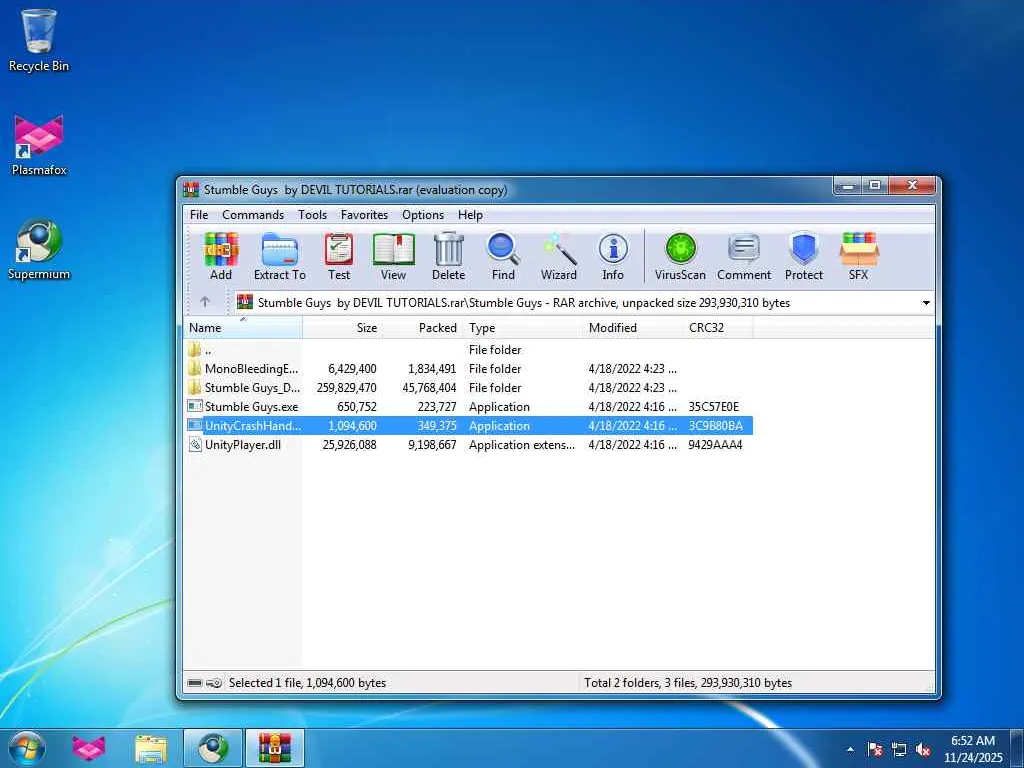This screenshot has height=768, width=1024.
Task: Click 'Total 2 folders, 3 files' status text
Action: coord(688,683)
